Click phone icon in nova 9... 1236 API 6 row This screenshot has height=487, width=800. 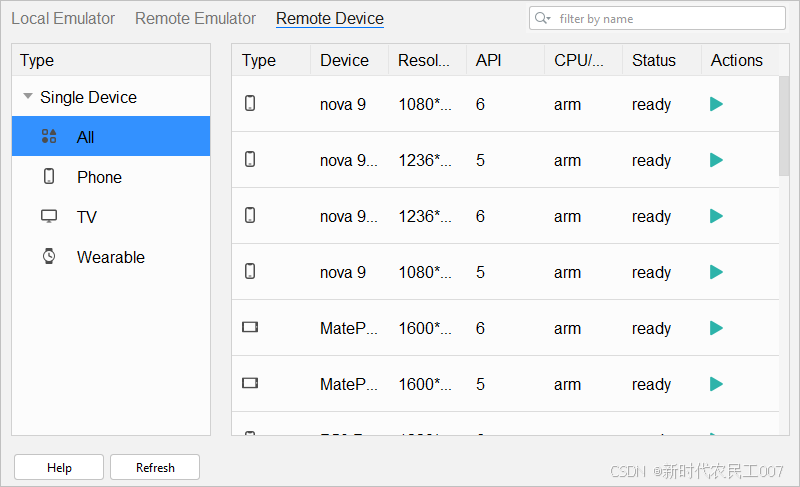pyautogui.click(x=250, y=215)
